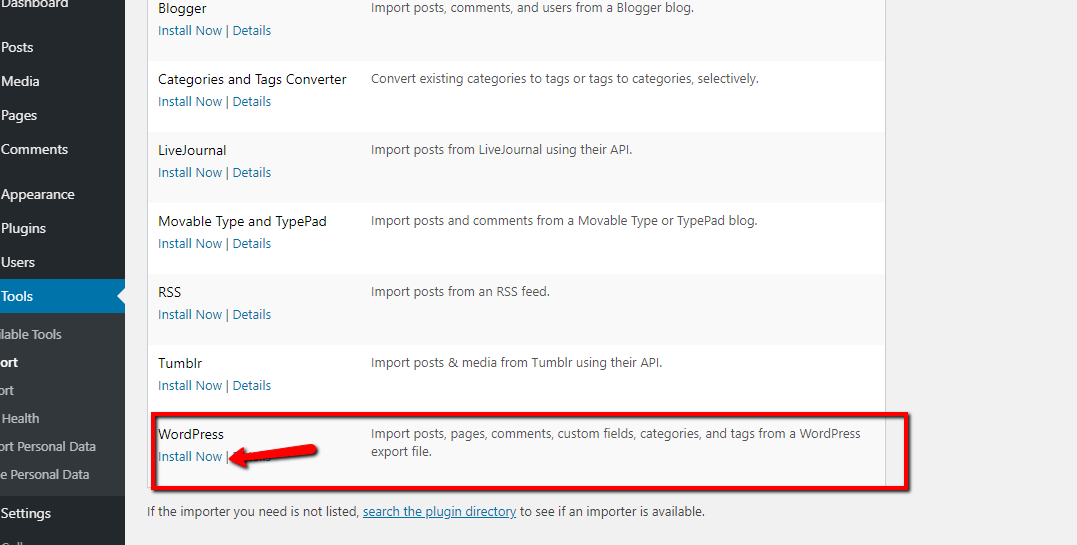Select the Categories and Tags Converter title
The image size is (1077, 545).
click(x=252, y=80)
